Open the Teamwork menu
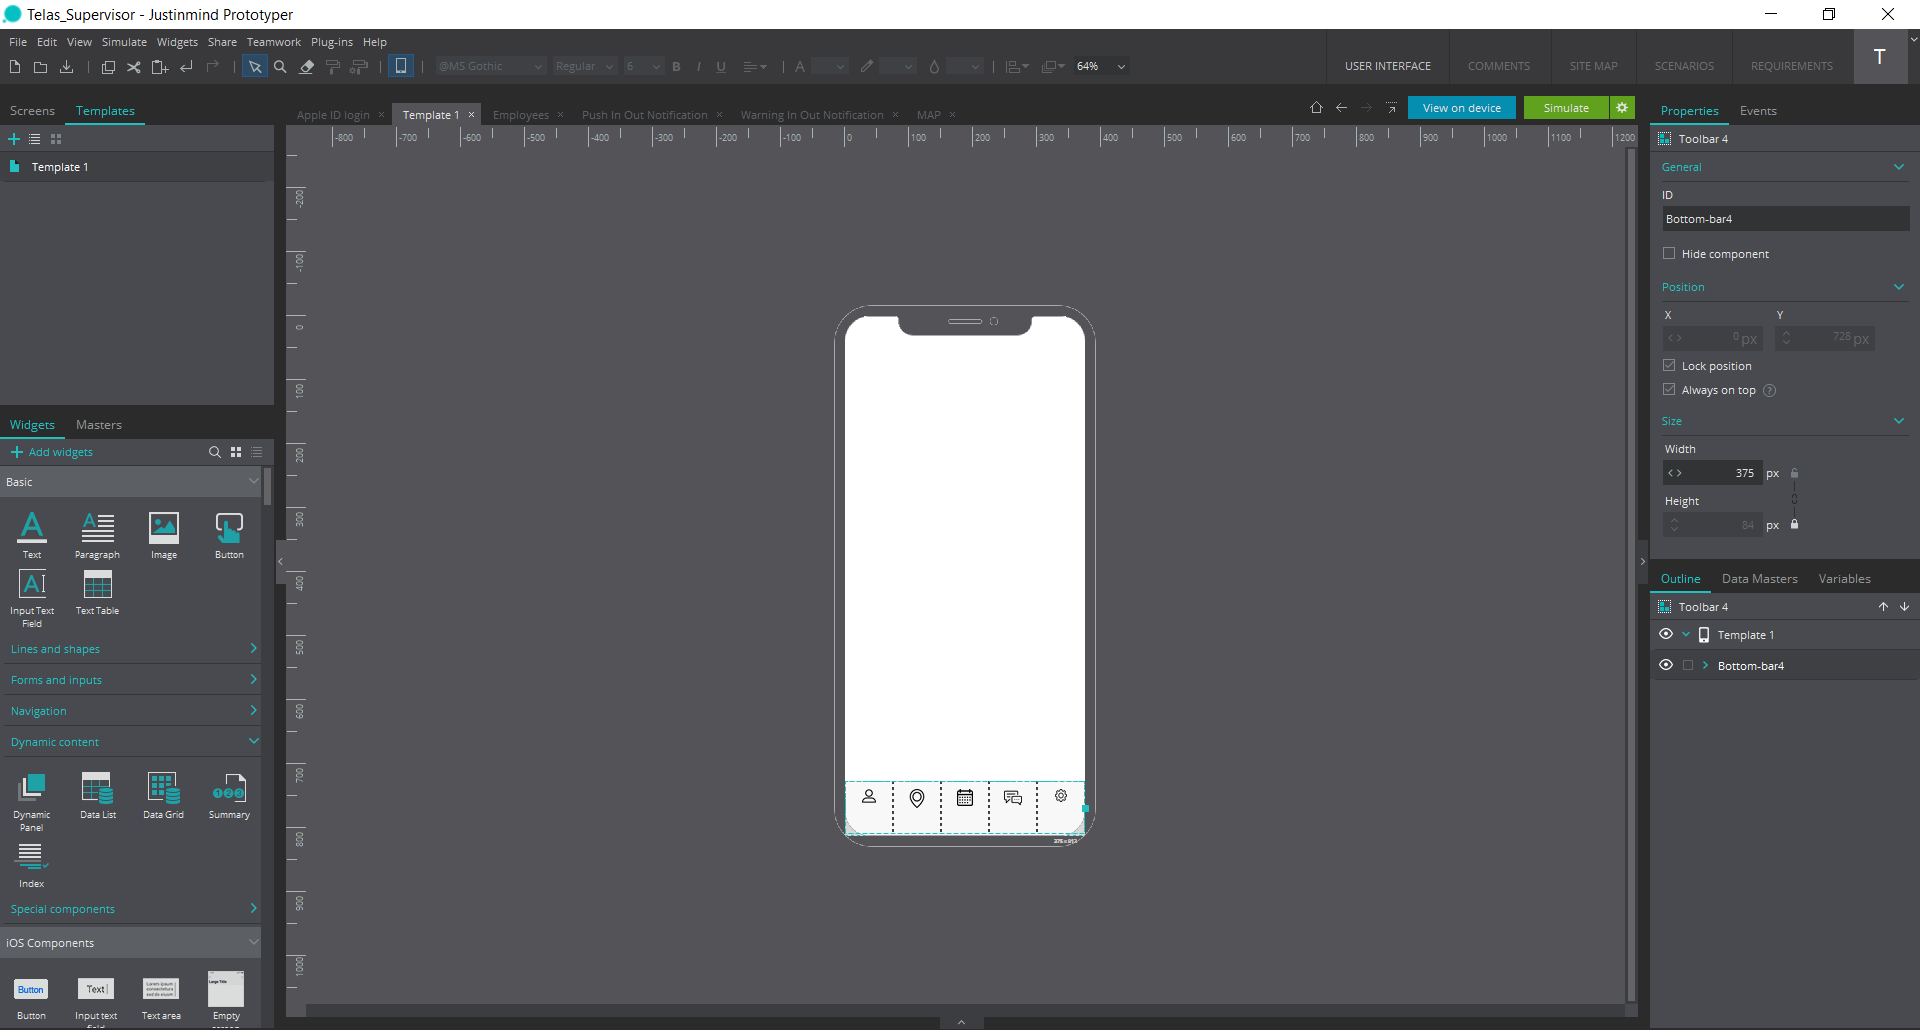1920x1030 pixels. 273,42
